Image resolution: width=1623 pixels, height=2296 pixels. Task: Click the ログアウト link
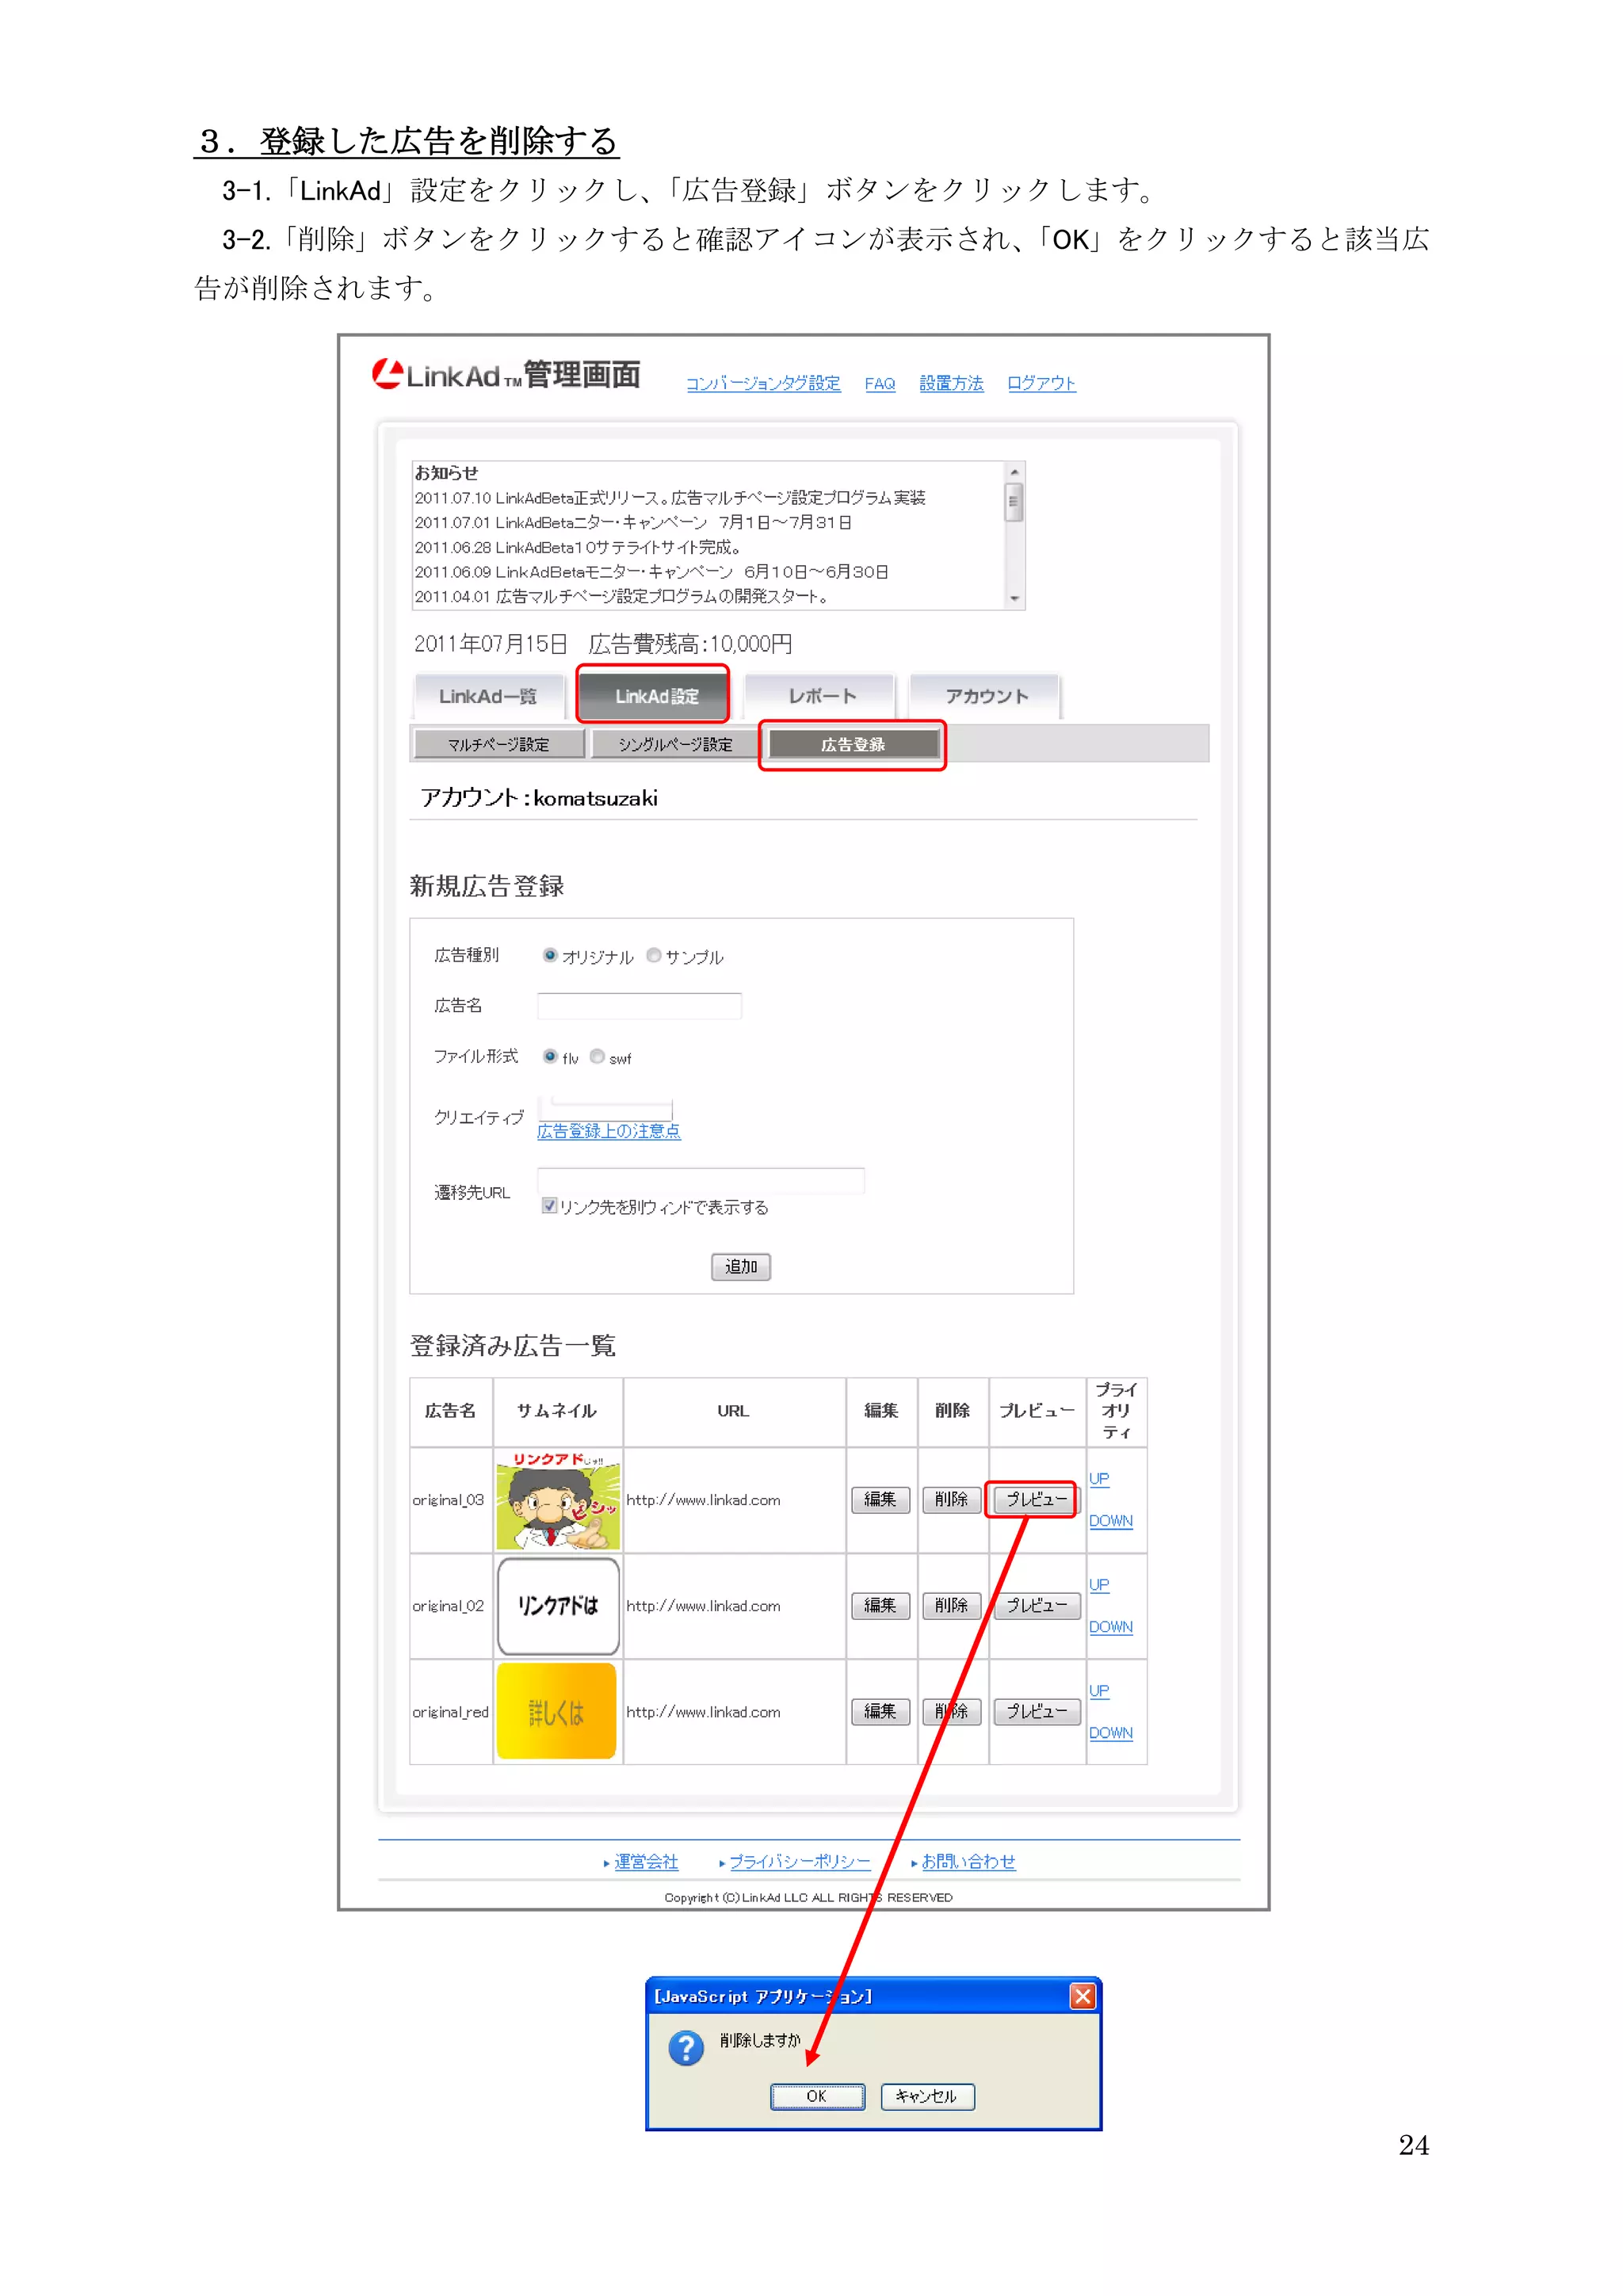coord(1041,383)
